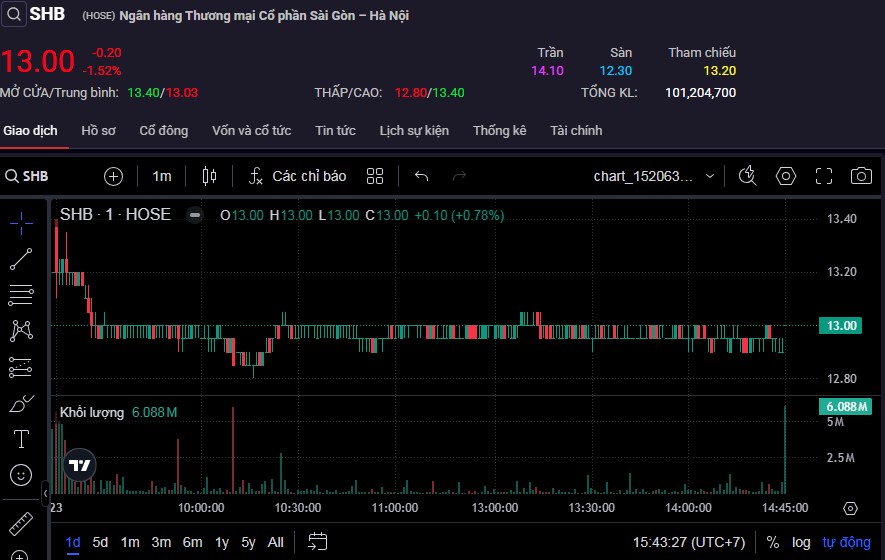Select the crosshair cursor tool
Image resolution: width=885 pixels, height=560 pixels.
point(21,223)
